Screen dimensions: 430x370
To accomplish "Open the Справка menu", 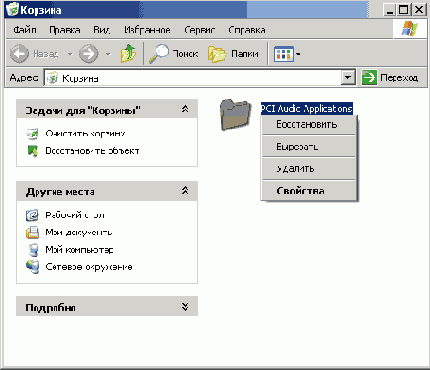I will click(247, 30).
